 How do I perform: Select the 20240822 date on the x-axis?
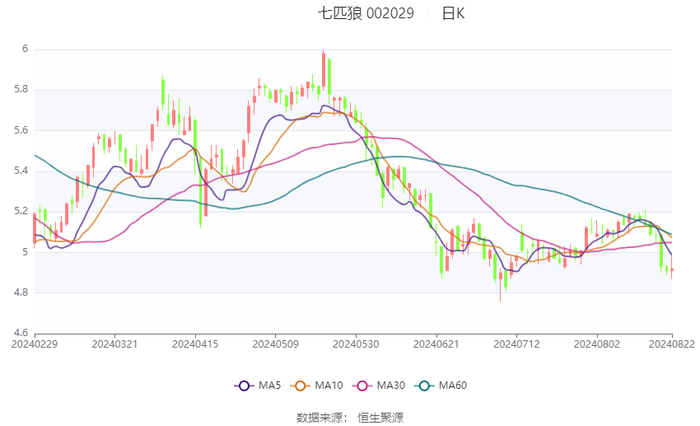[672, 344]
